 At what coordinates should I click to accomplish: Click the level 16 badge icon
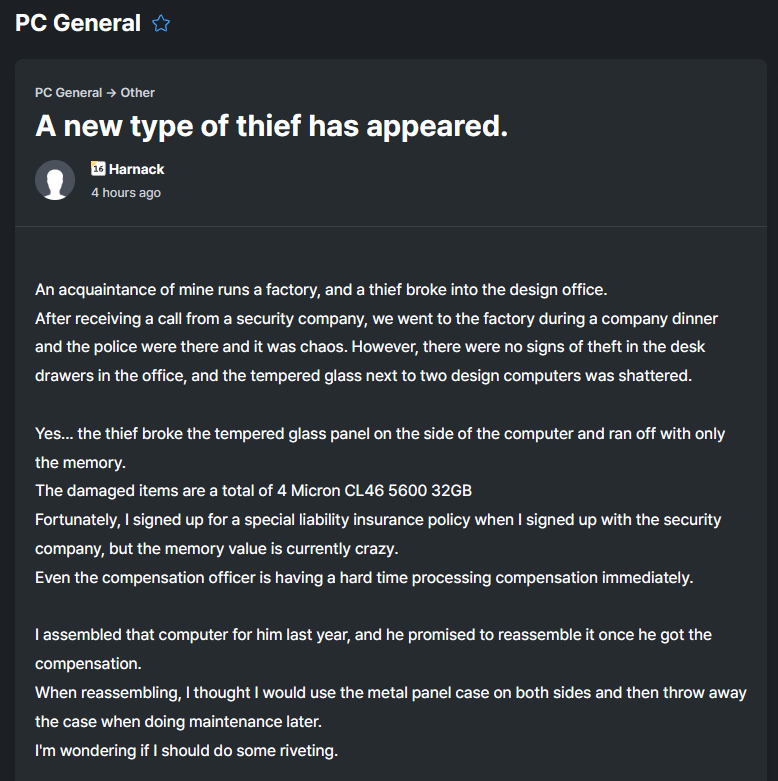[x=98, y=169]
